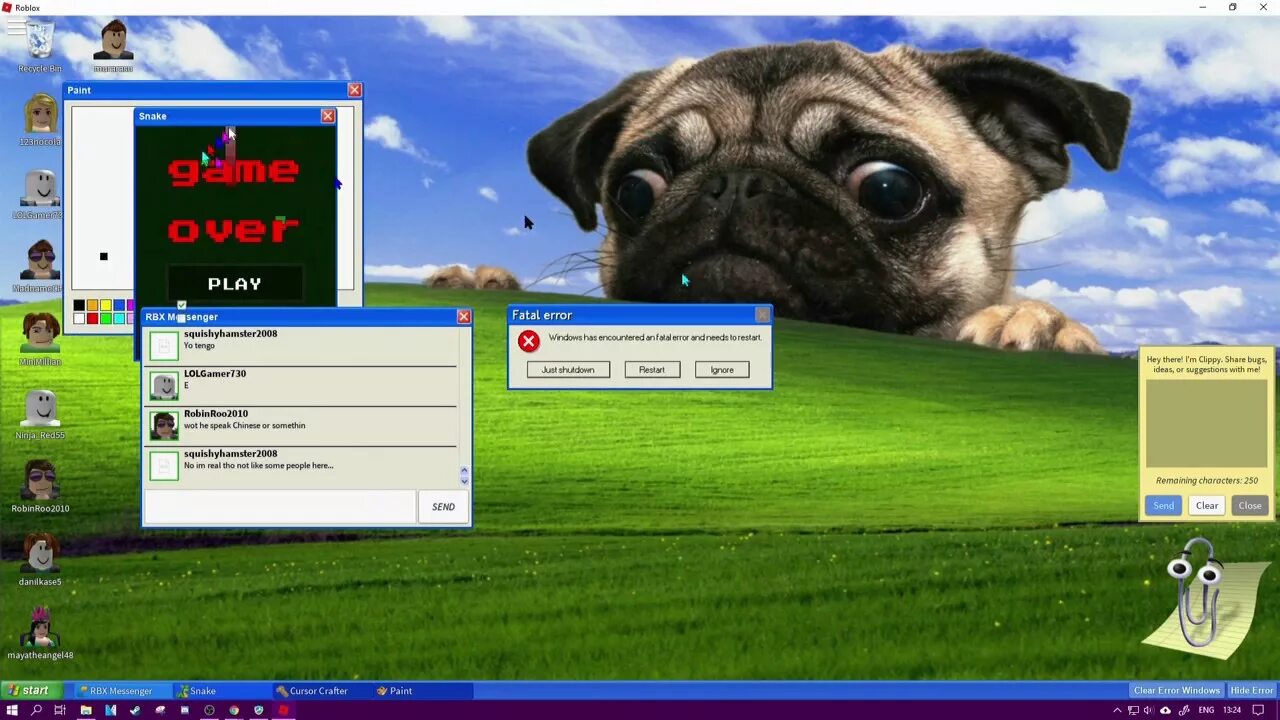
Task: Click the message input field in RBX Messenger
Action: point(280,507)
